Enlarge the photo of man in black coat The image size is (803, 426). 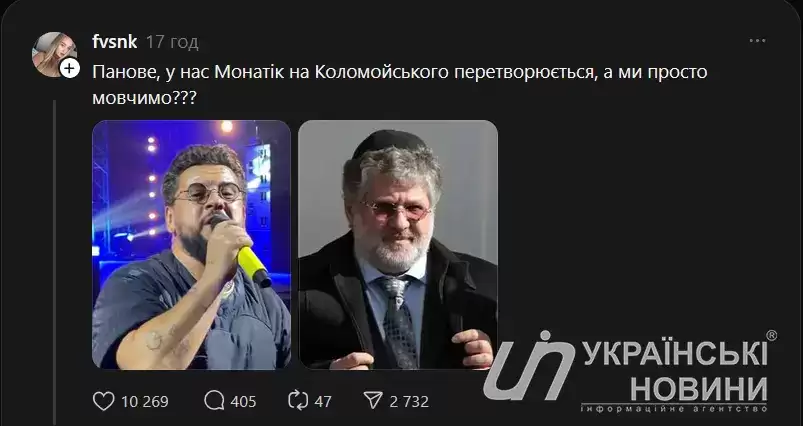pos(398,244)
